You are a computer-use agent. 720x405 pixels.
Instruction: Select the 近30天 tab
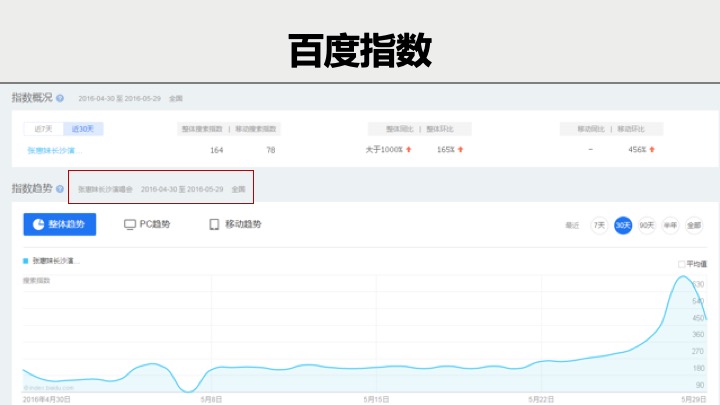click(83, 129)
